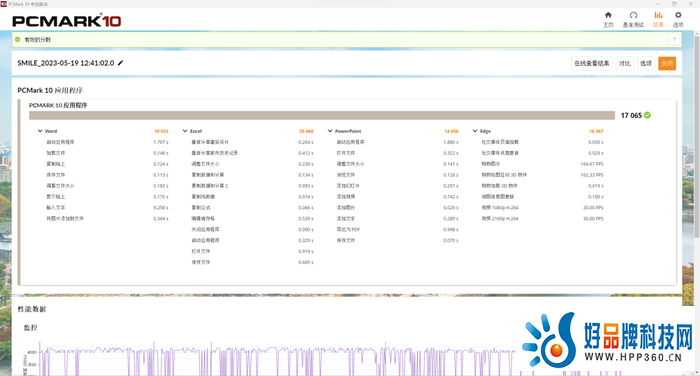Click the 视频 1080p H.264 row

[x=542, y=208]
